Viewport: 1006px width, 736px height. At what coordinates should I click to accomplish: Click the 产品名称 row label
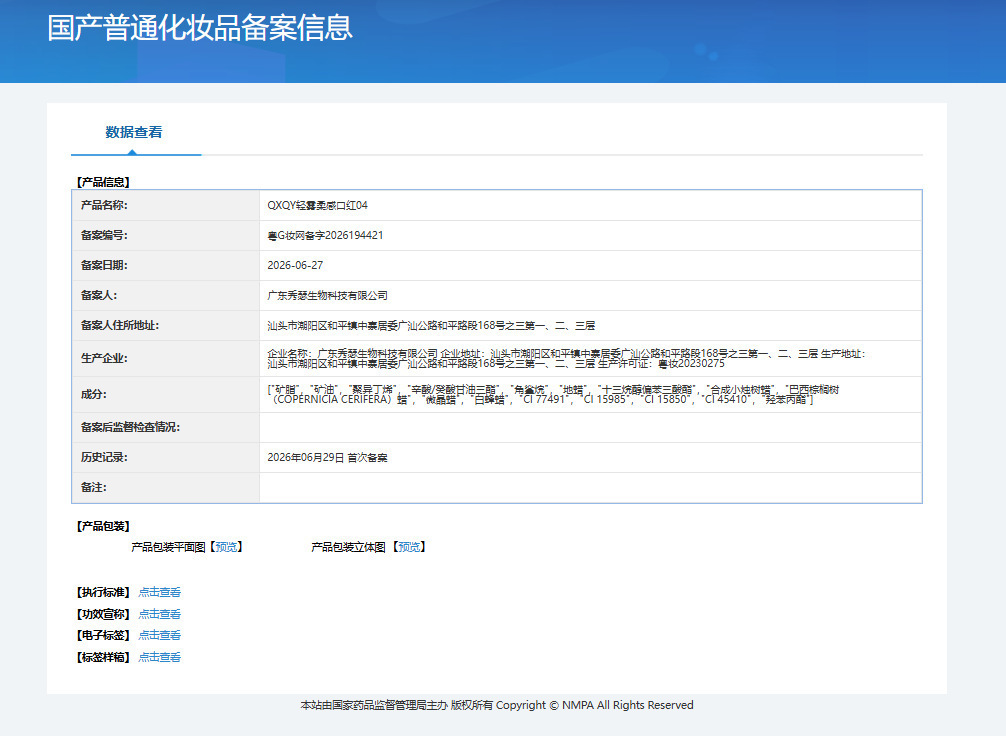pyautogui.click(x=104, y=205)
